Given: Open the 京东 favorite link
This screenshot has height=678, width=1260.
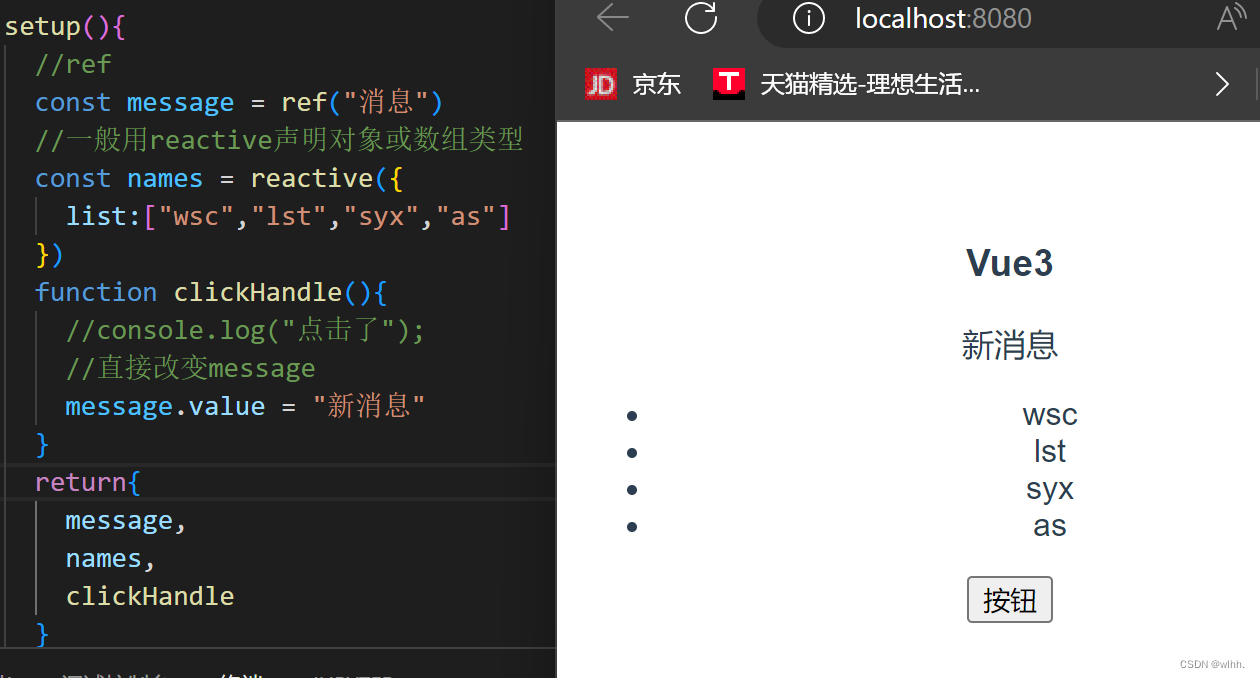Looking at the screenshot, I should (656, 84).
